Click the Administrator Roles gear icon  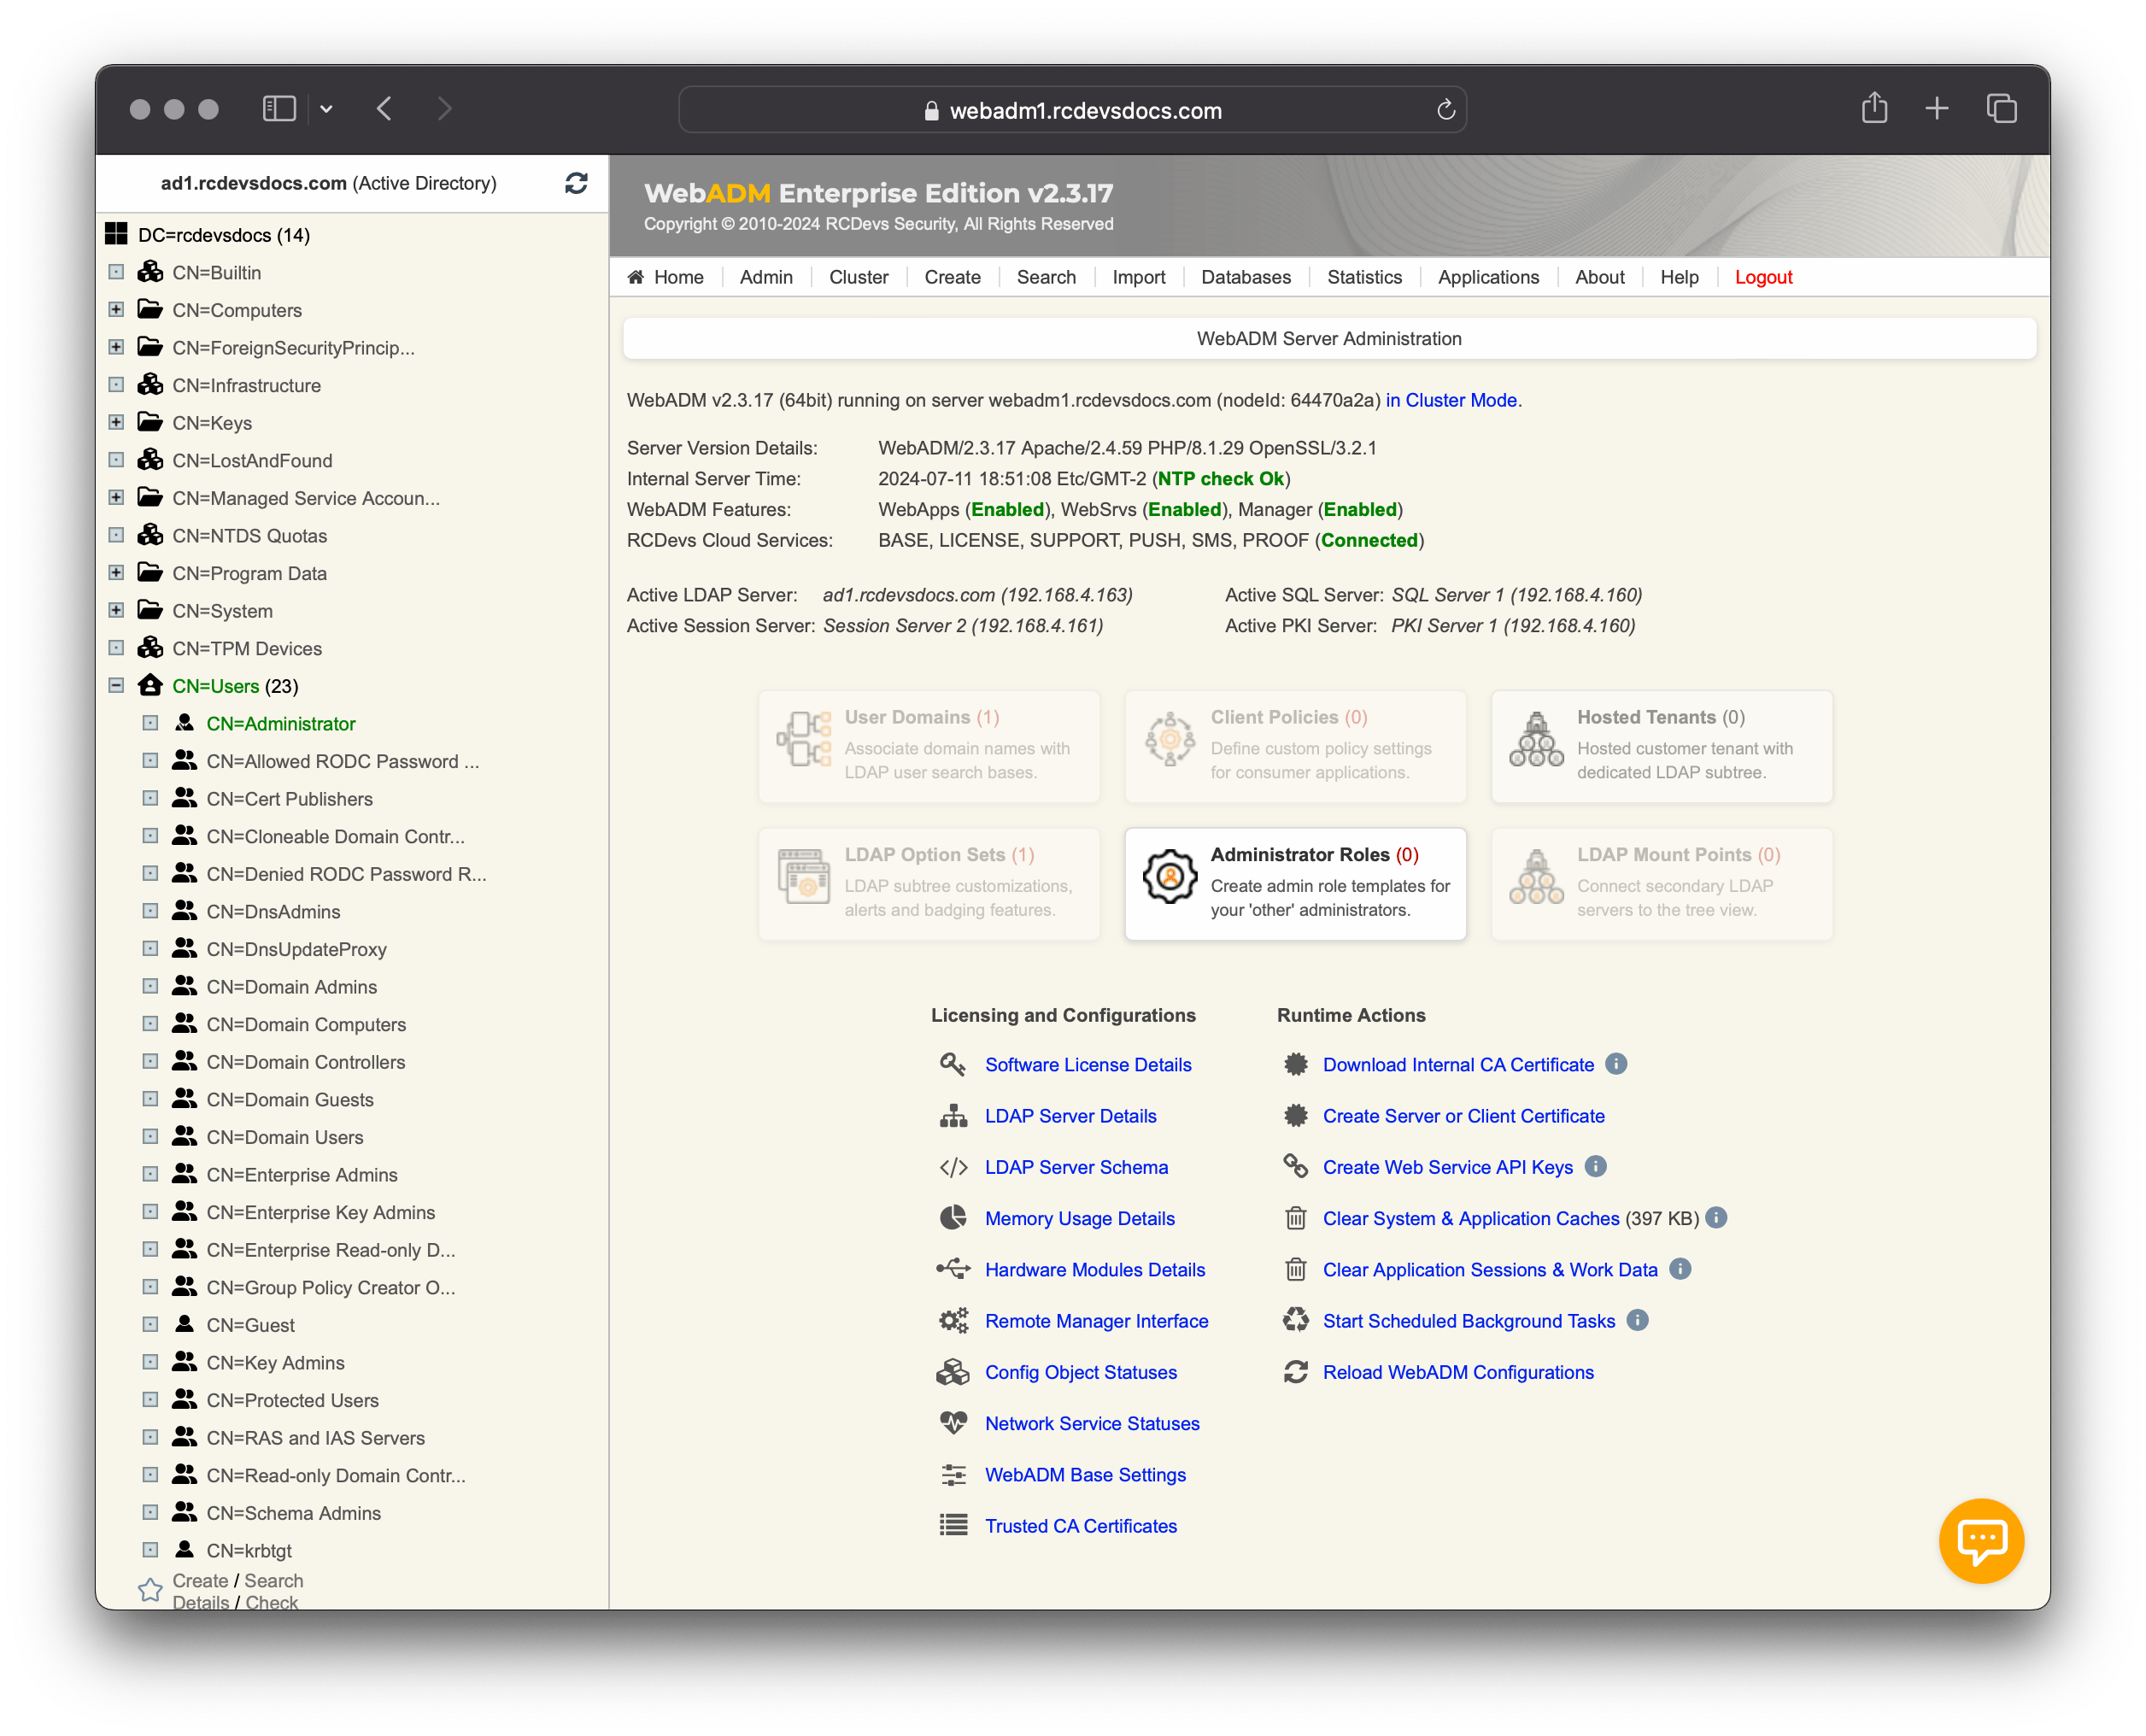coord(1169,877)
